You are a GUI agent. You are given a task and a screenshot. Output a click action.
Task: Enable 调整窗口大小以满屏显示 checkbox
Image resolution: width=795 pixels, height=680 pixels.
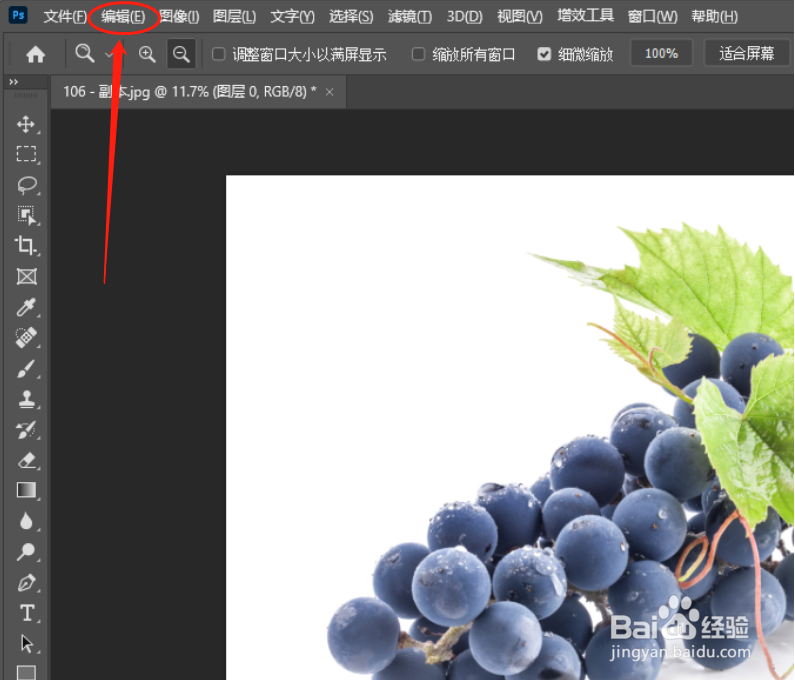click(x=219, y=54)
